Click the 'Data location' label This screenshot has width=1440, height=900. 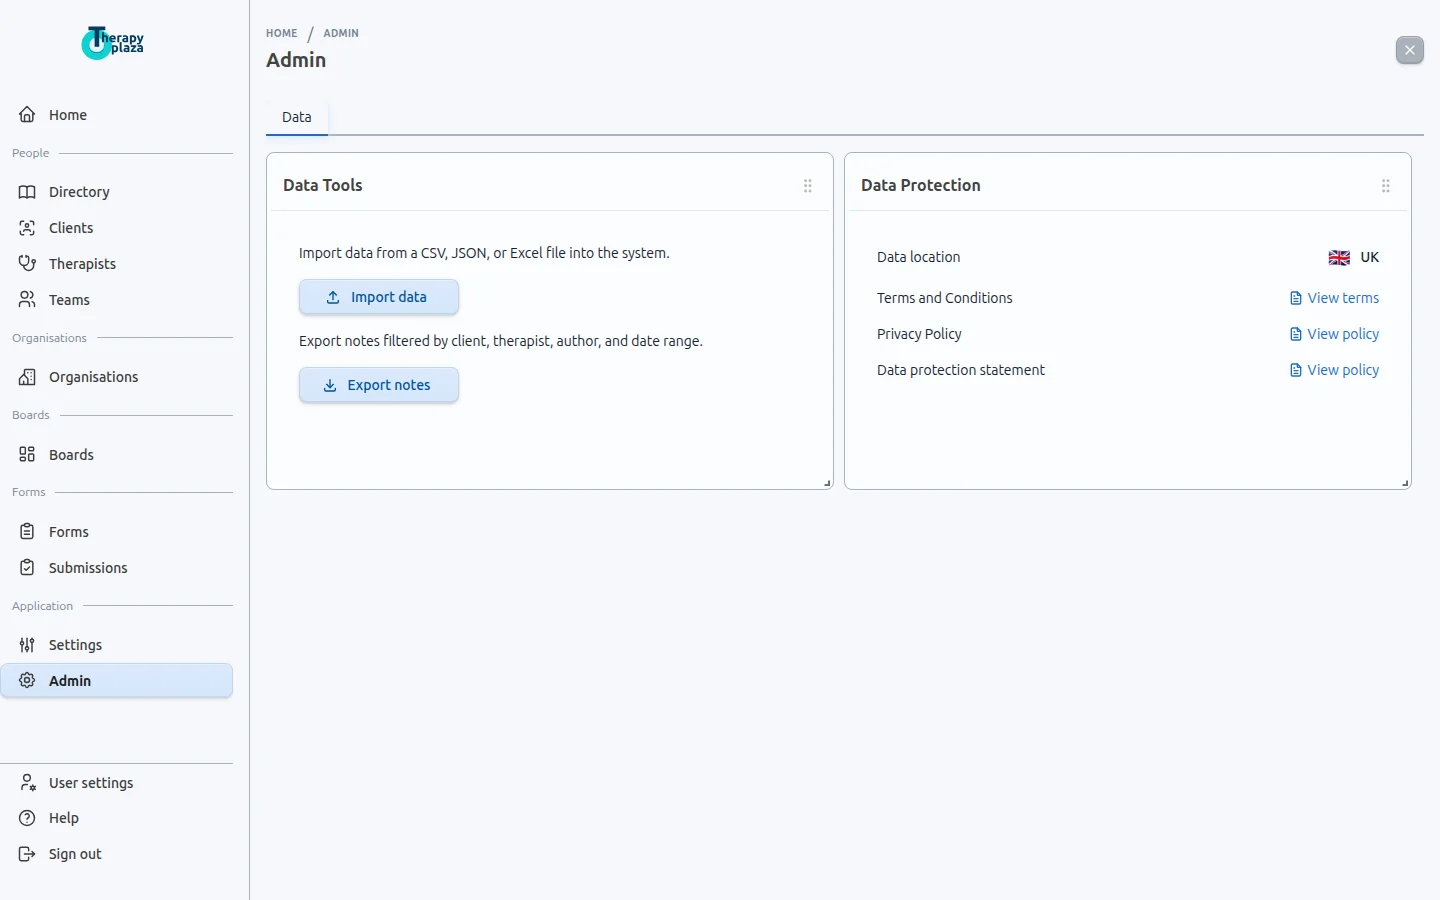(918, 257)
